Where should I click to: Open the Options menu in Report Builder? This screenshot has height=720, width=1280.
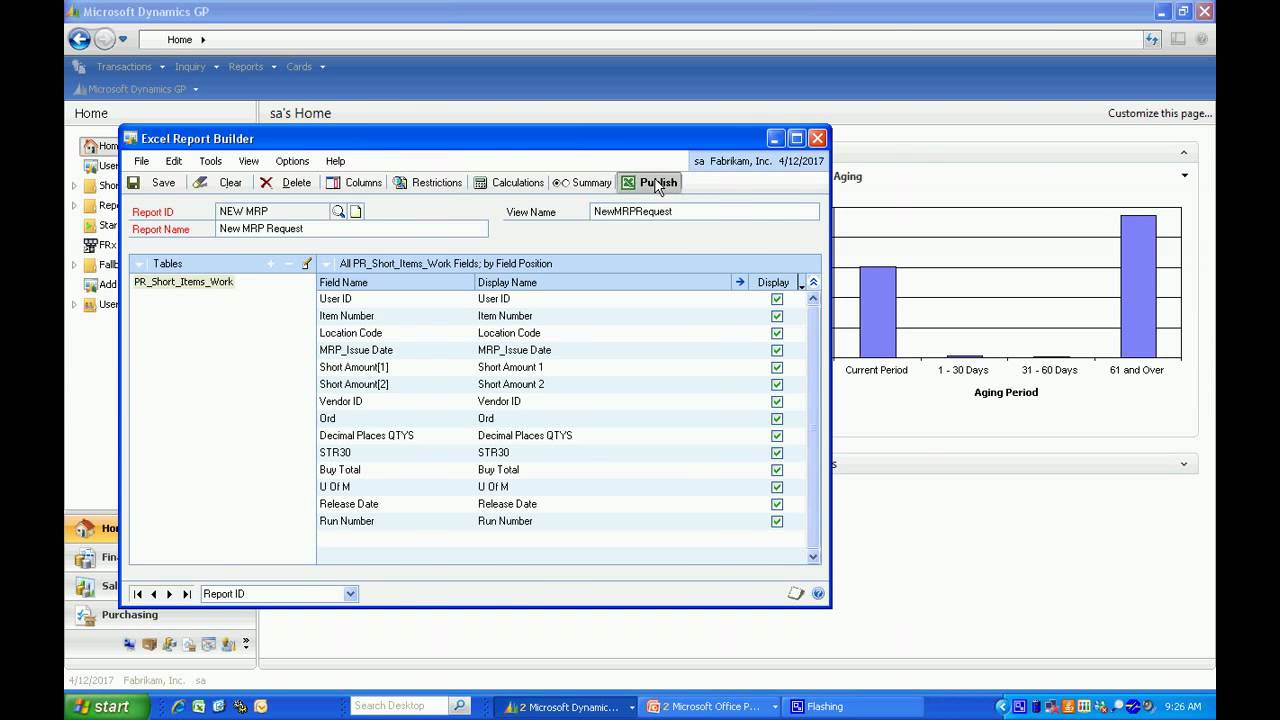[292, 161]
